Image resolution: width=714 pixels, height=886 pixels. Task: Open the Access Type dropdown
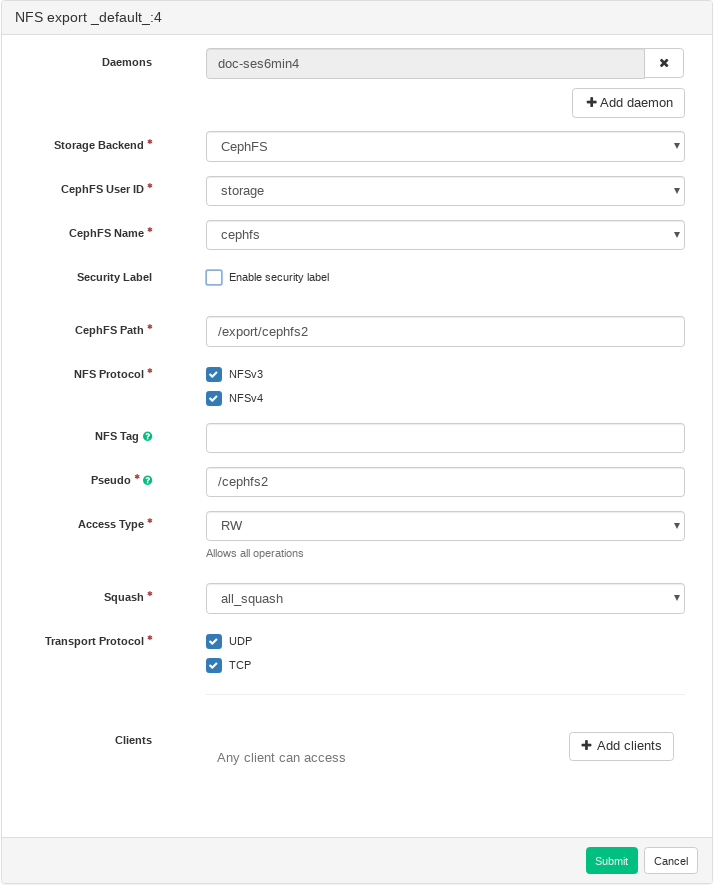445,526
